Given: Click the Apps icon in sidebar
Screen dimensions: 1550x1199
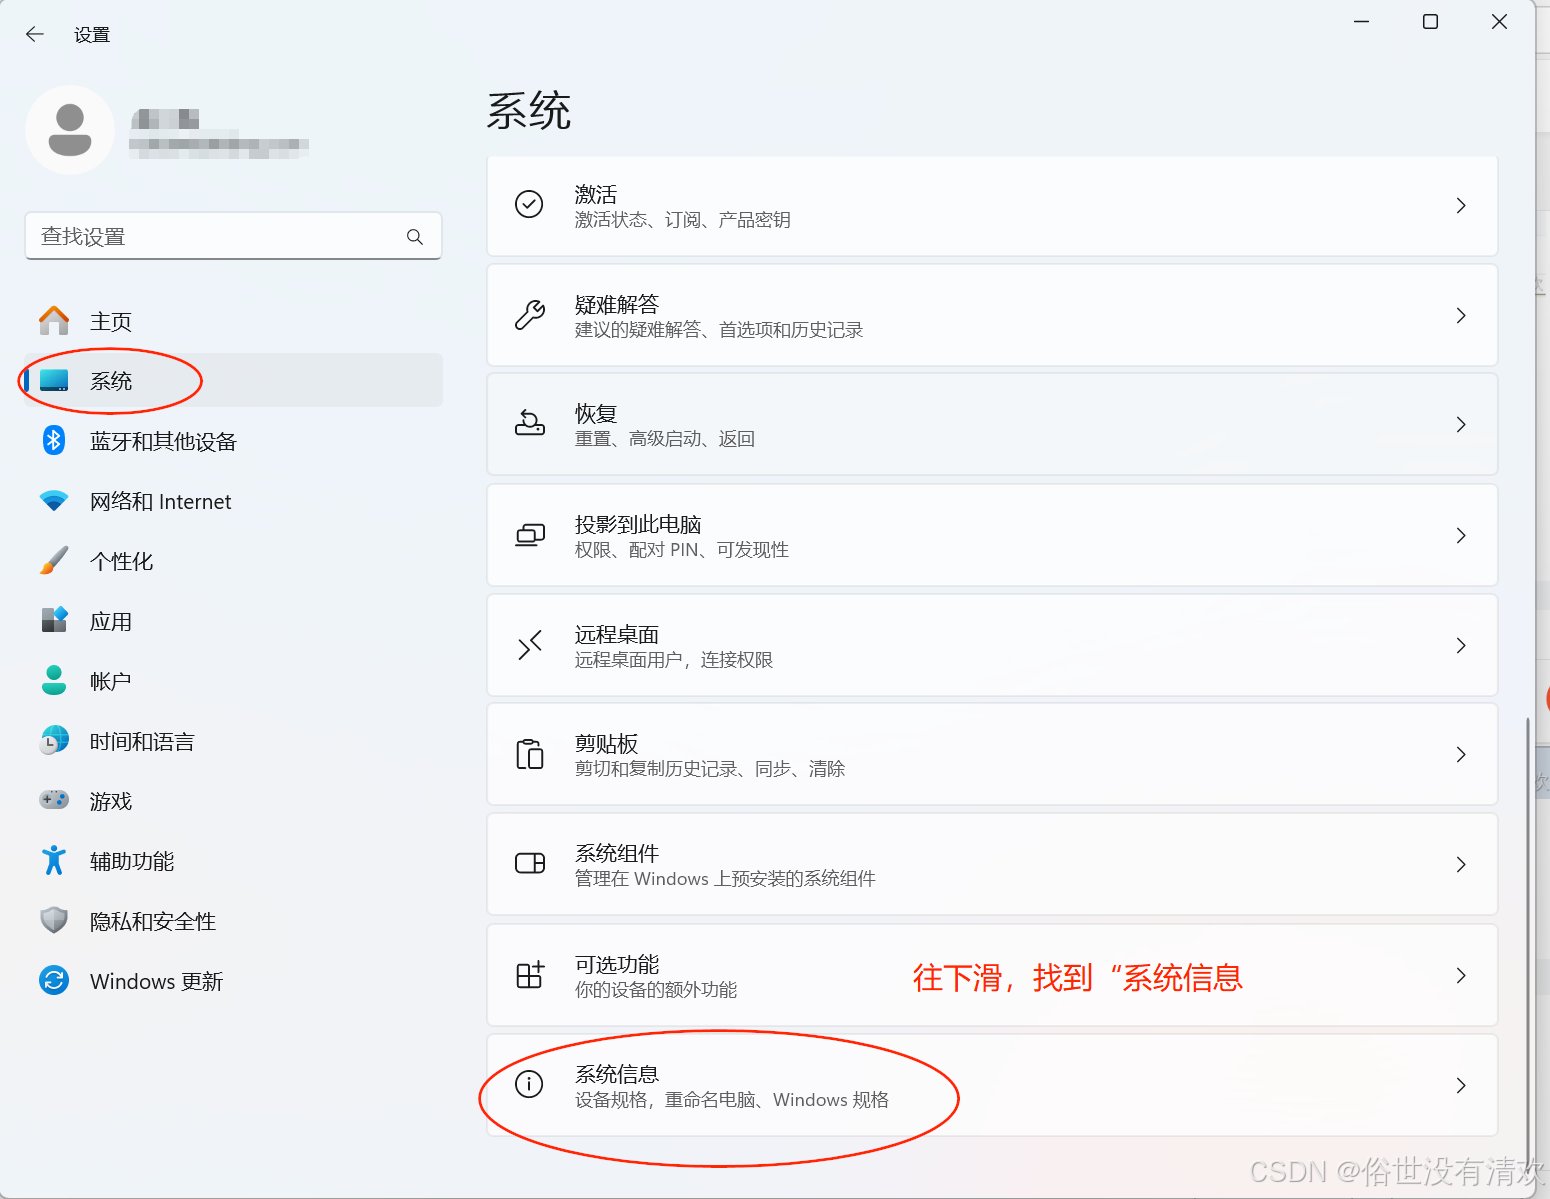Looking at the screenshot, I should coord(54,620).
